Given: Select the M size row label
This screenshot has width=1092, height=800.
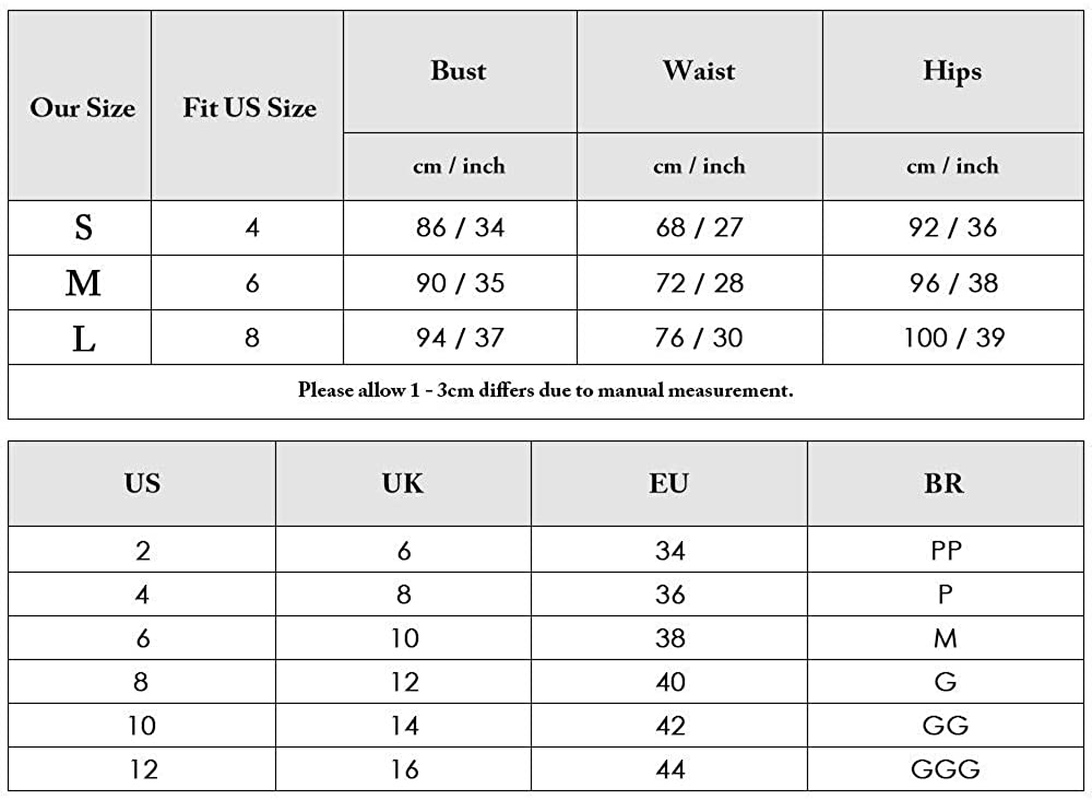Looking at the screenshot, I should [x=83, y=283].
